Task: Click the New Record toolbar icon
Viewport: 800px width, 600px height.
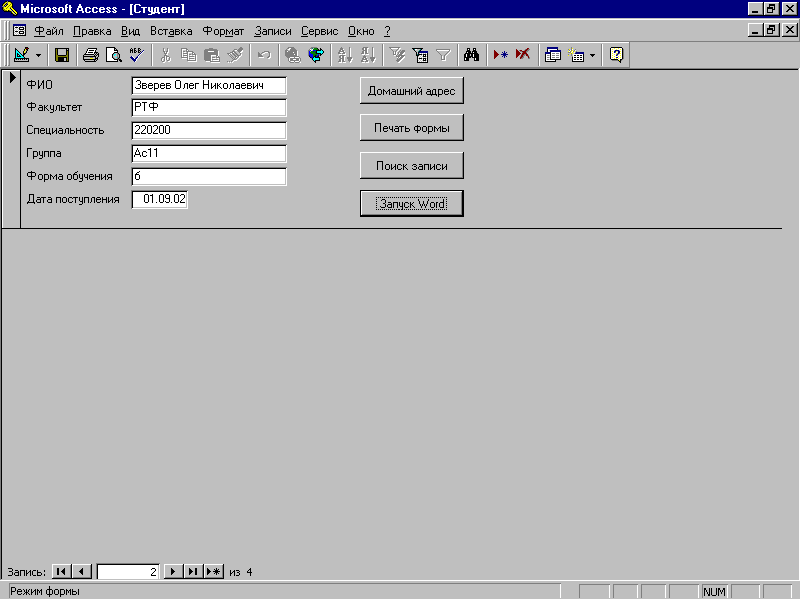Action: coord(501,55)
